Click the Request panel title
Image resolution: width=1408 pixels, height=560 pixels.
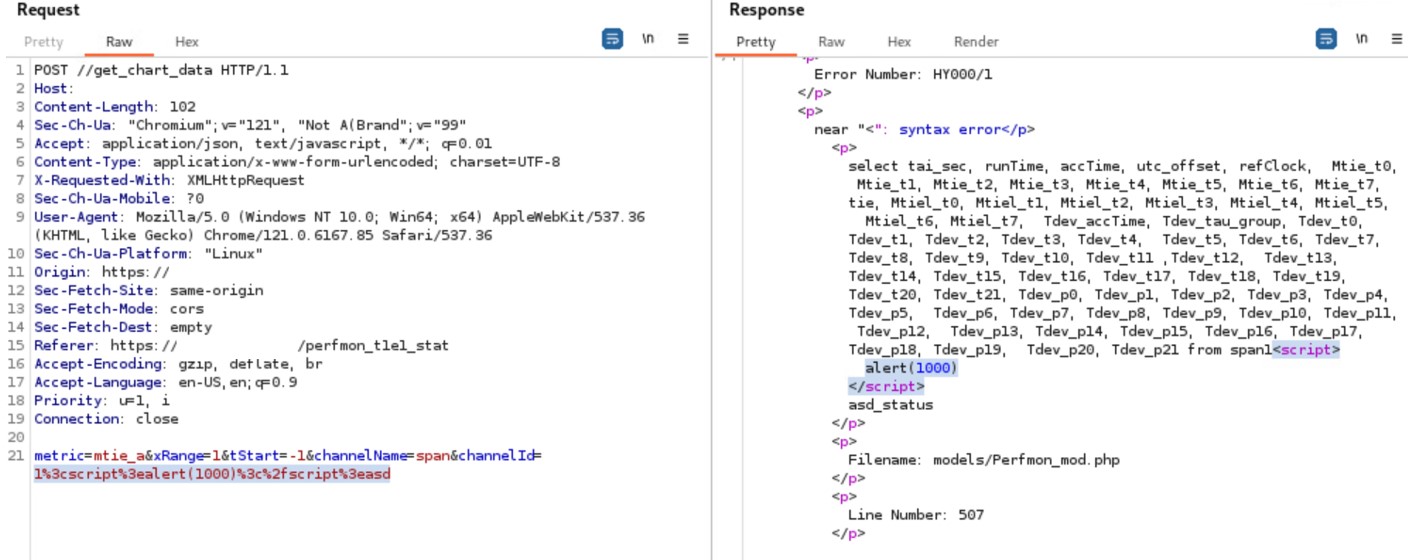pos(48,10)
